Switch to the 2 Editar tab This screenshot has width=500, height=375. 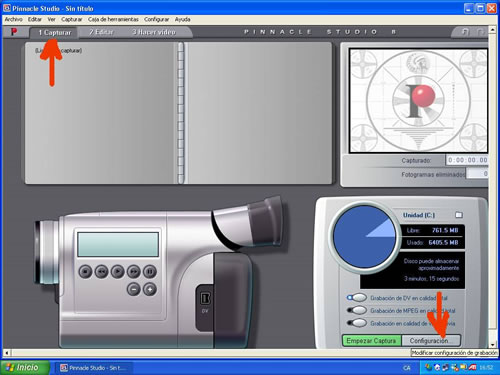tap(101, 32)
